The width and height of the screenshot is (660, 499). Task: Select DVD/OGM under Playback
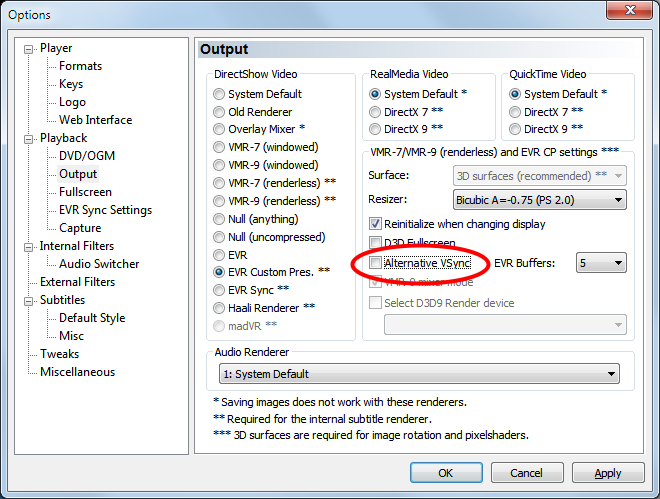(x=87, y=156)
